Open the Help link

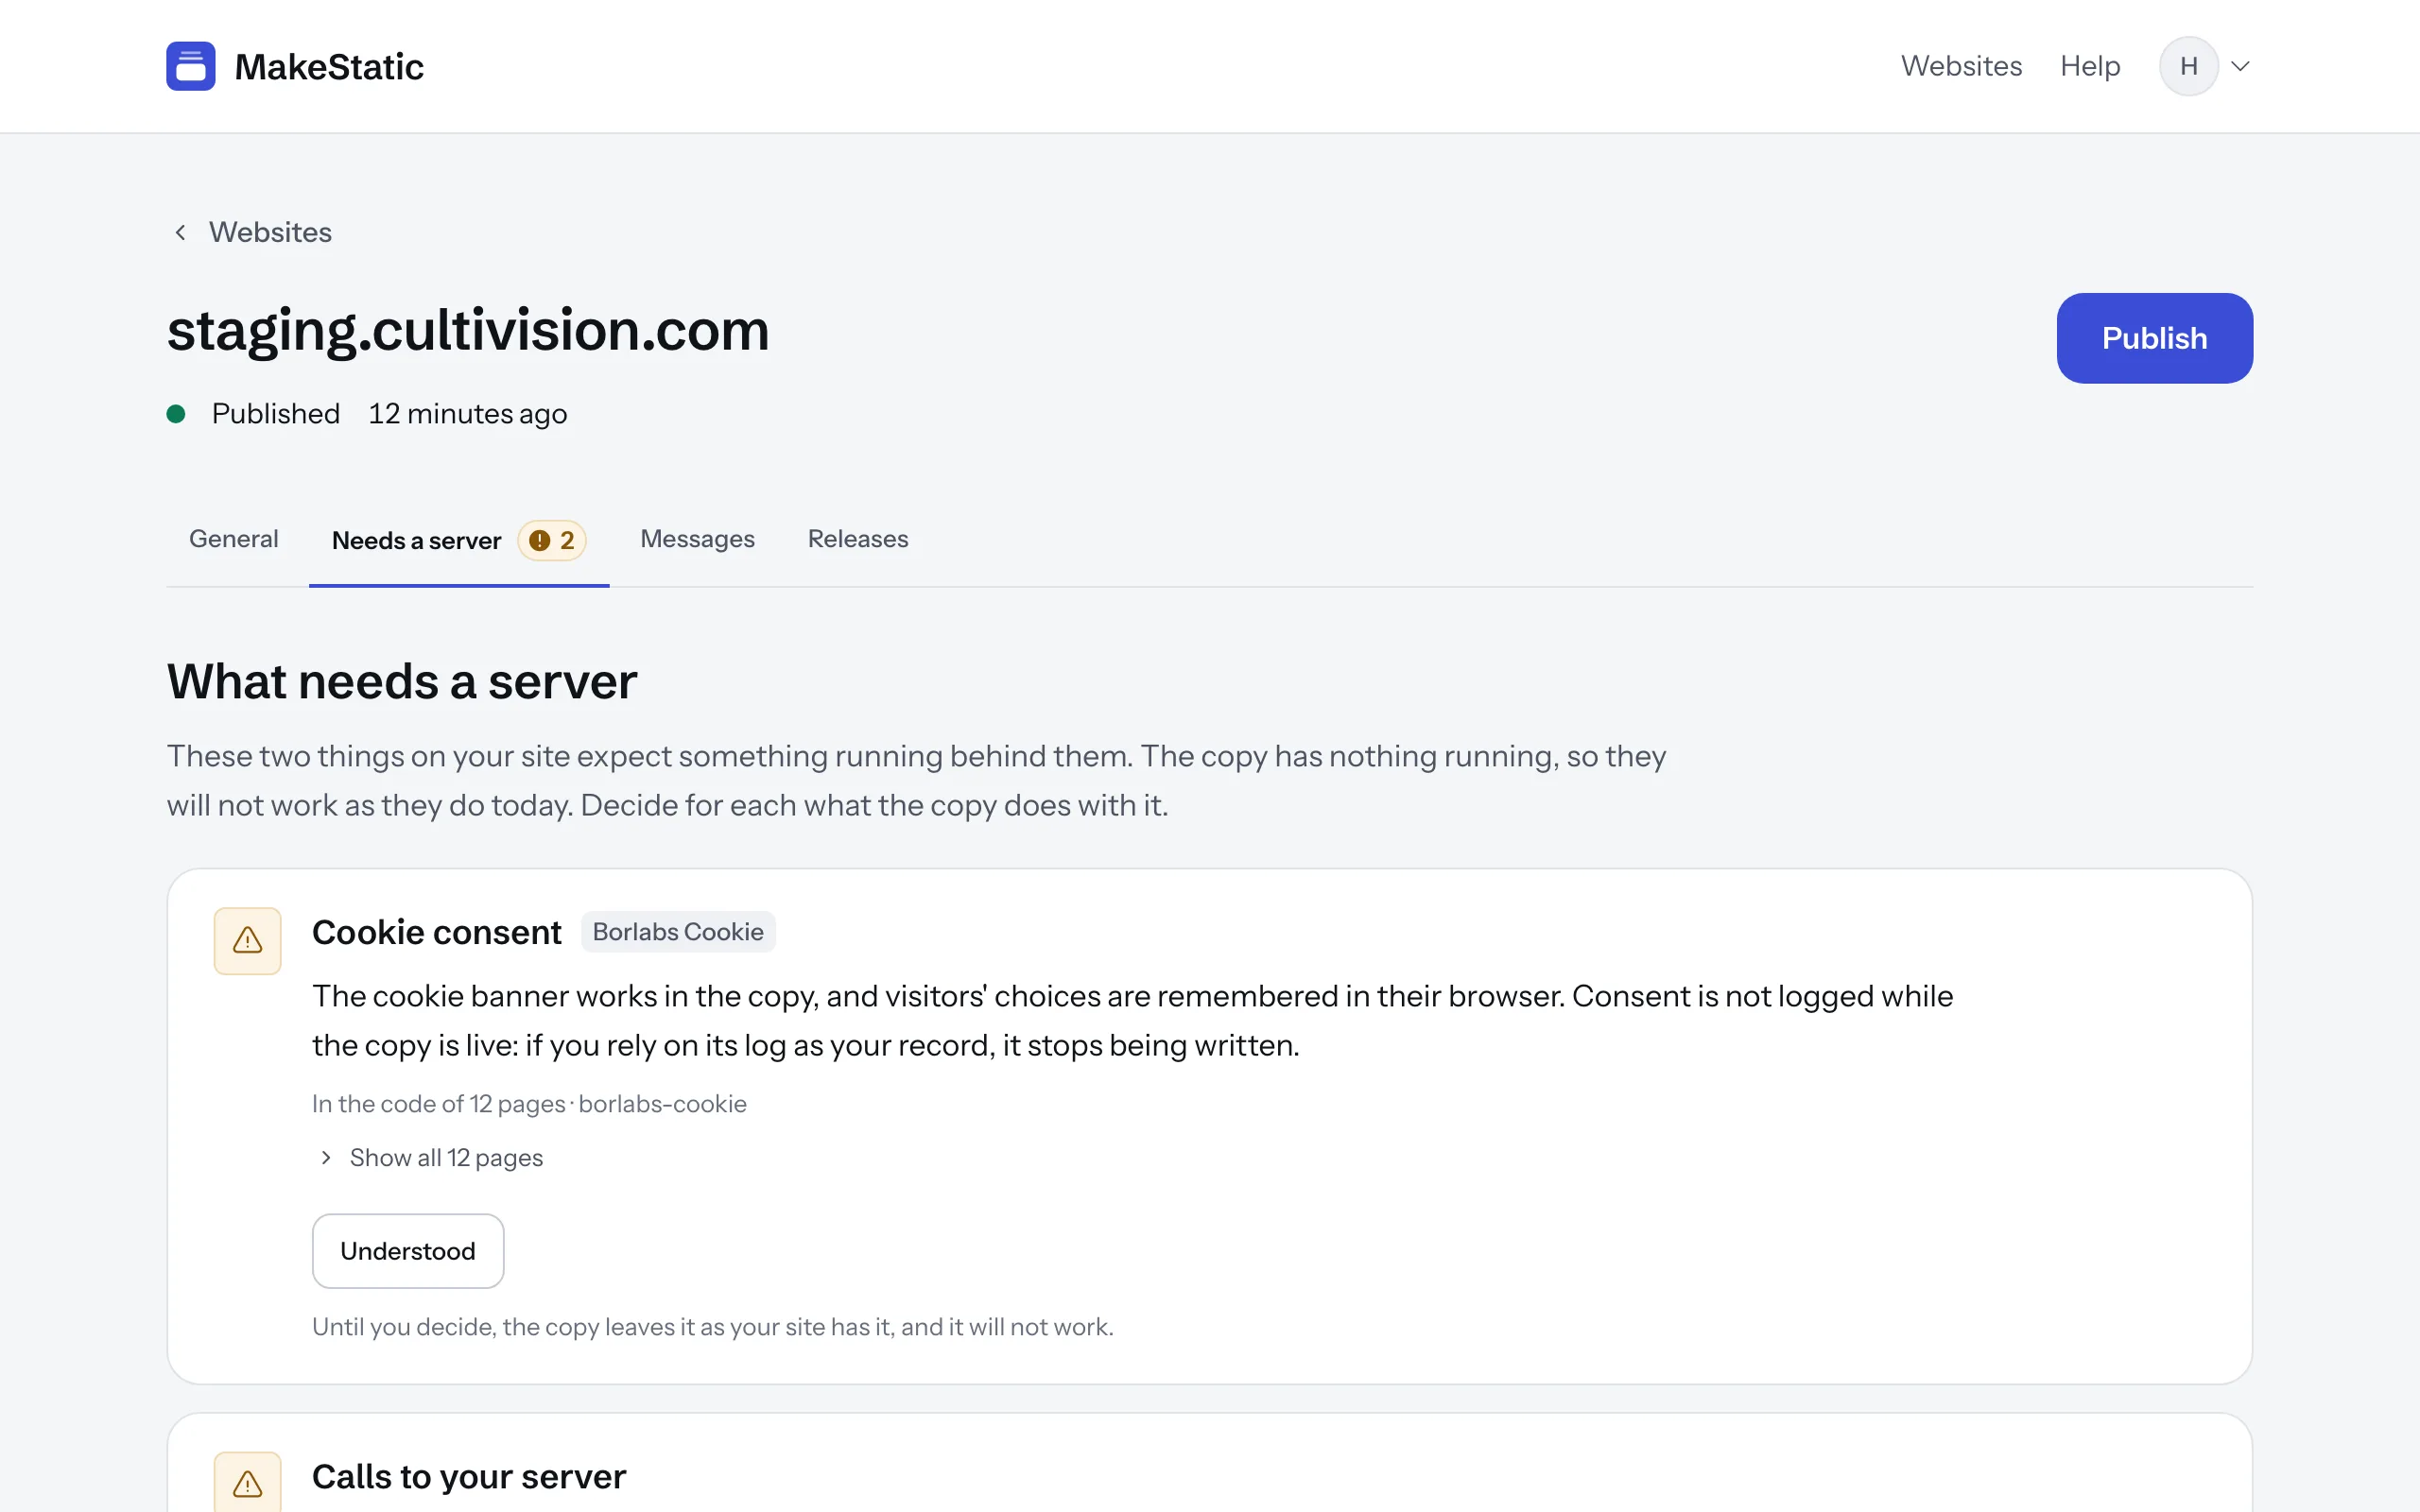(2090, 66)
